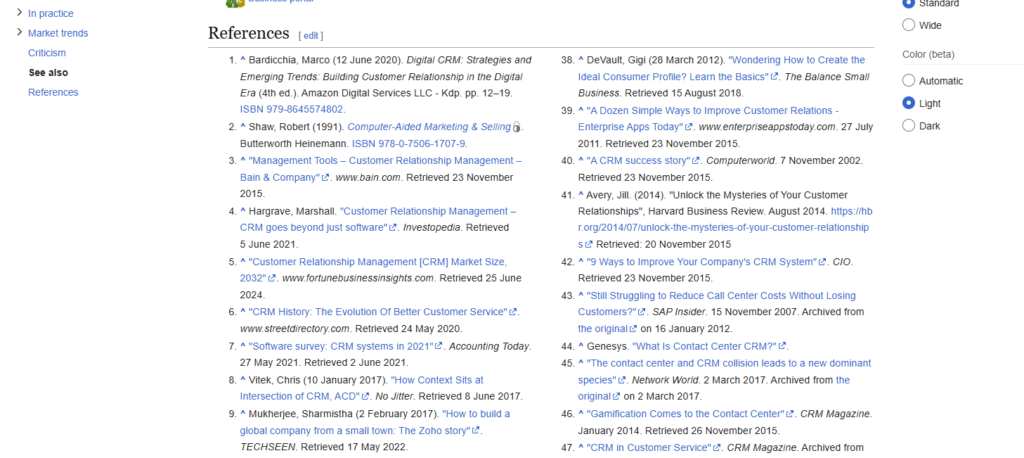Click the caret back-link of reference 3
Viewport: 1024px width, 458px height.
243,160
